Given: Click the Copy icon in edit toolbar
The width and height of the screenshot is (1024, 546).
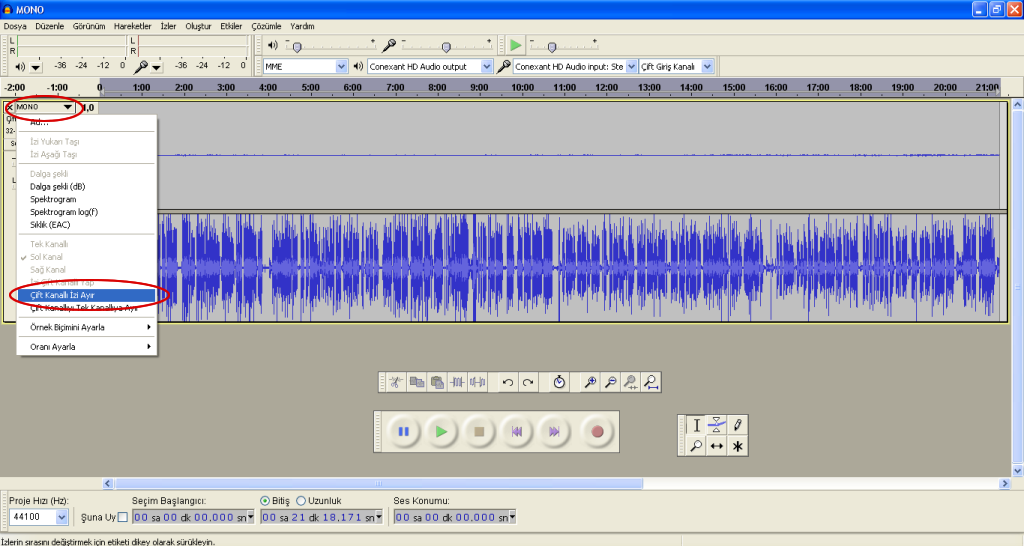Looking at the screenshot, I should 417,382.
